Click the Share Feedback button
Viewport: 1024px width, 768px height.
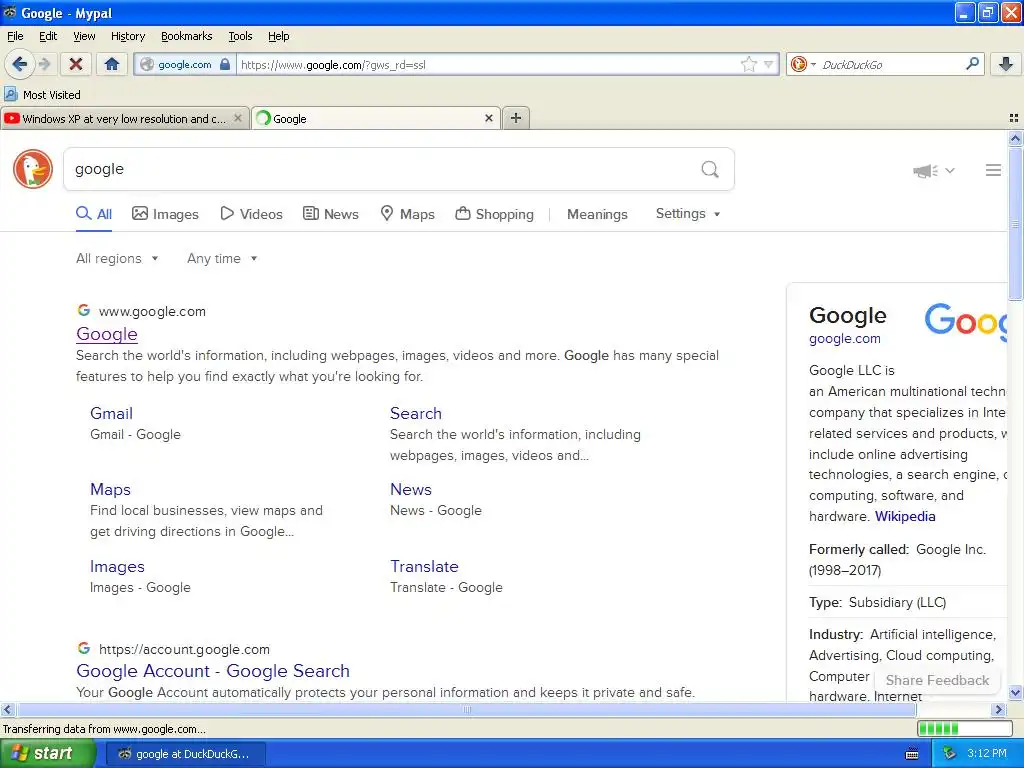(x=936, y=680)
